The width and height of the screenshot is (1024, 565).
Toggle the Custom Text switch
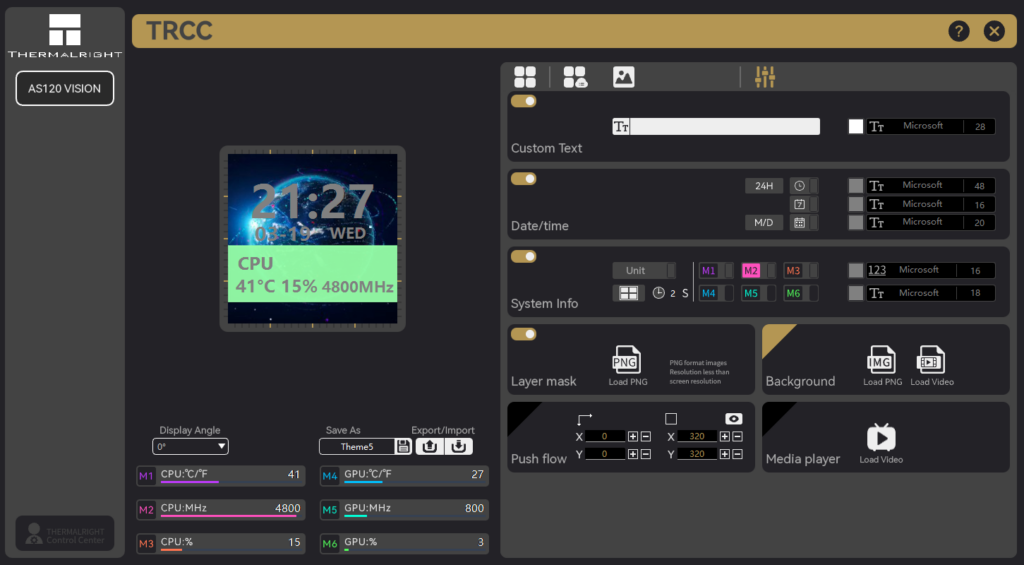pyautogui.click(x=524, y=101)
